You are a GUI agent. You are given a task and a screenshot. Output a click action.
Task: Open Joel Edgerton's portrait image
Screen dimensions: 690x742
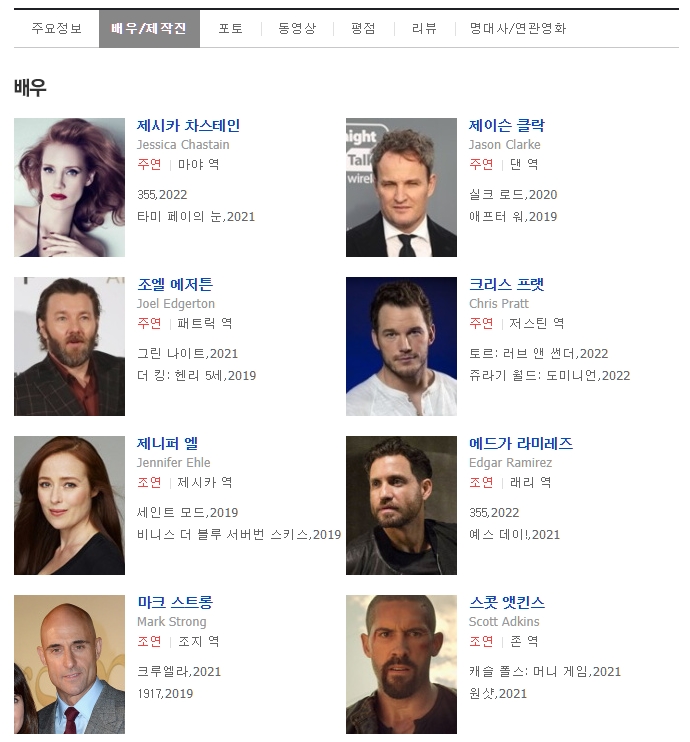click(70, 346)
